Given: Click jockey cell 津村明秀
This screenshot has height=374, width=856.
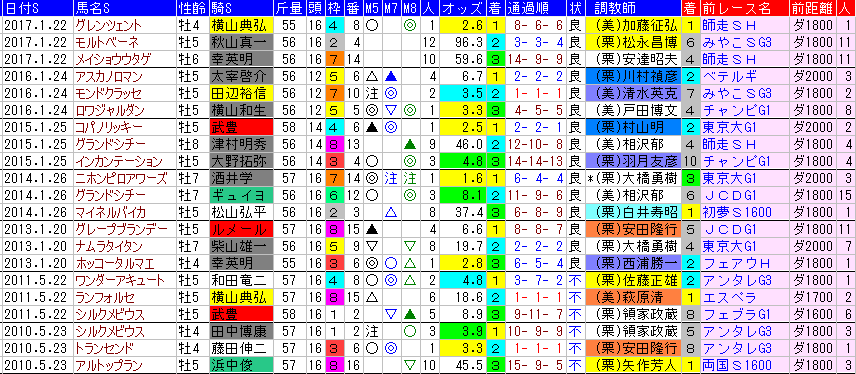Looking at the screenshot, I should point(241,145).
